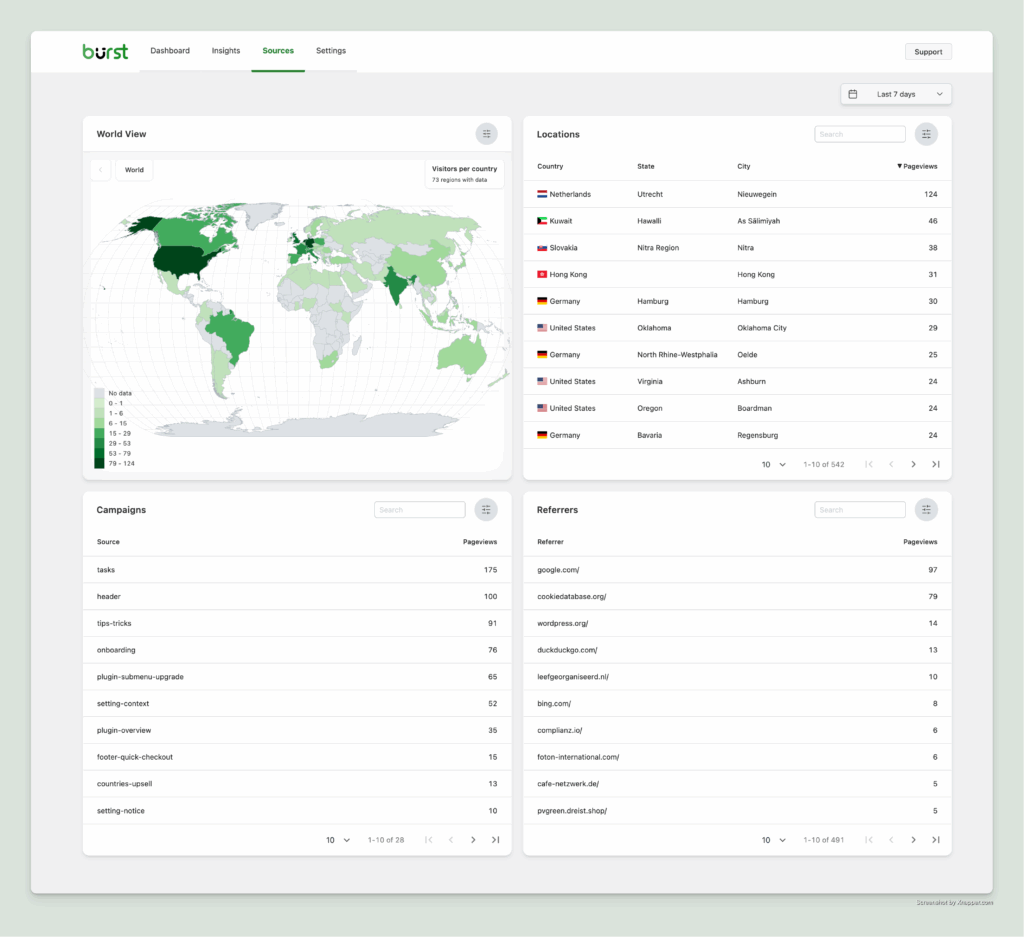
Task: Switch to the Insights tab
Action: tap(226, 50)
